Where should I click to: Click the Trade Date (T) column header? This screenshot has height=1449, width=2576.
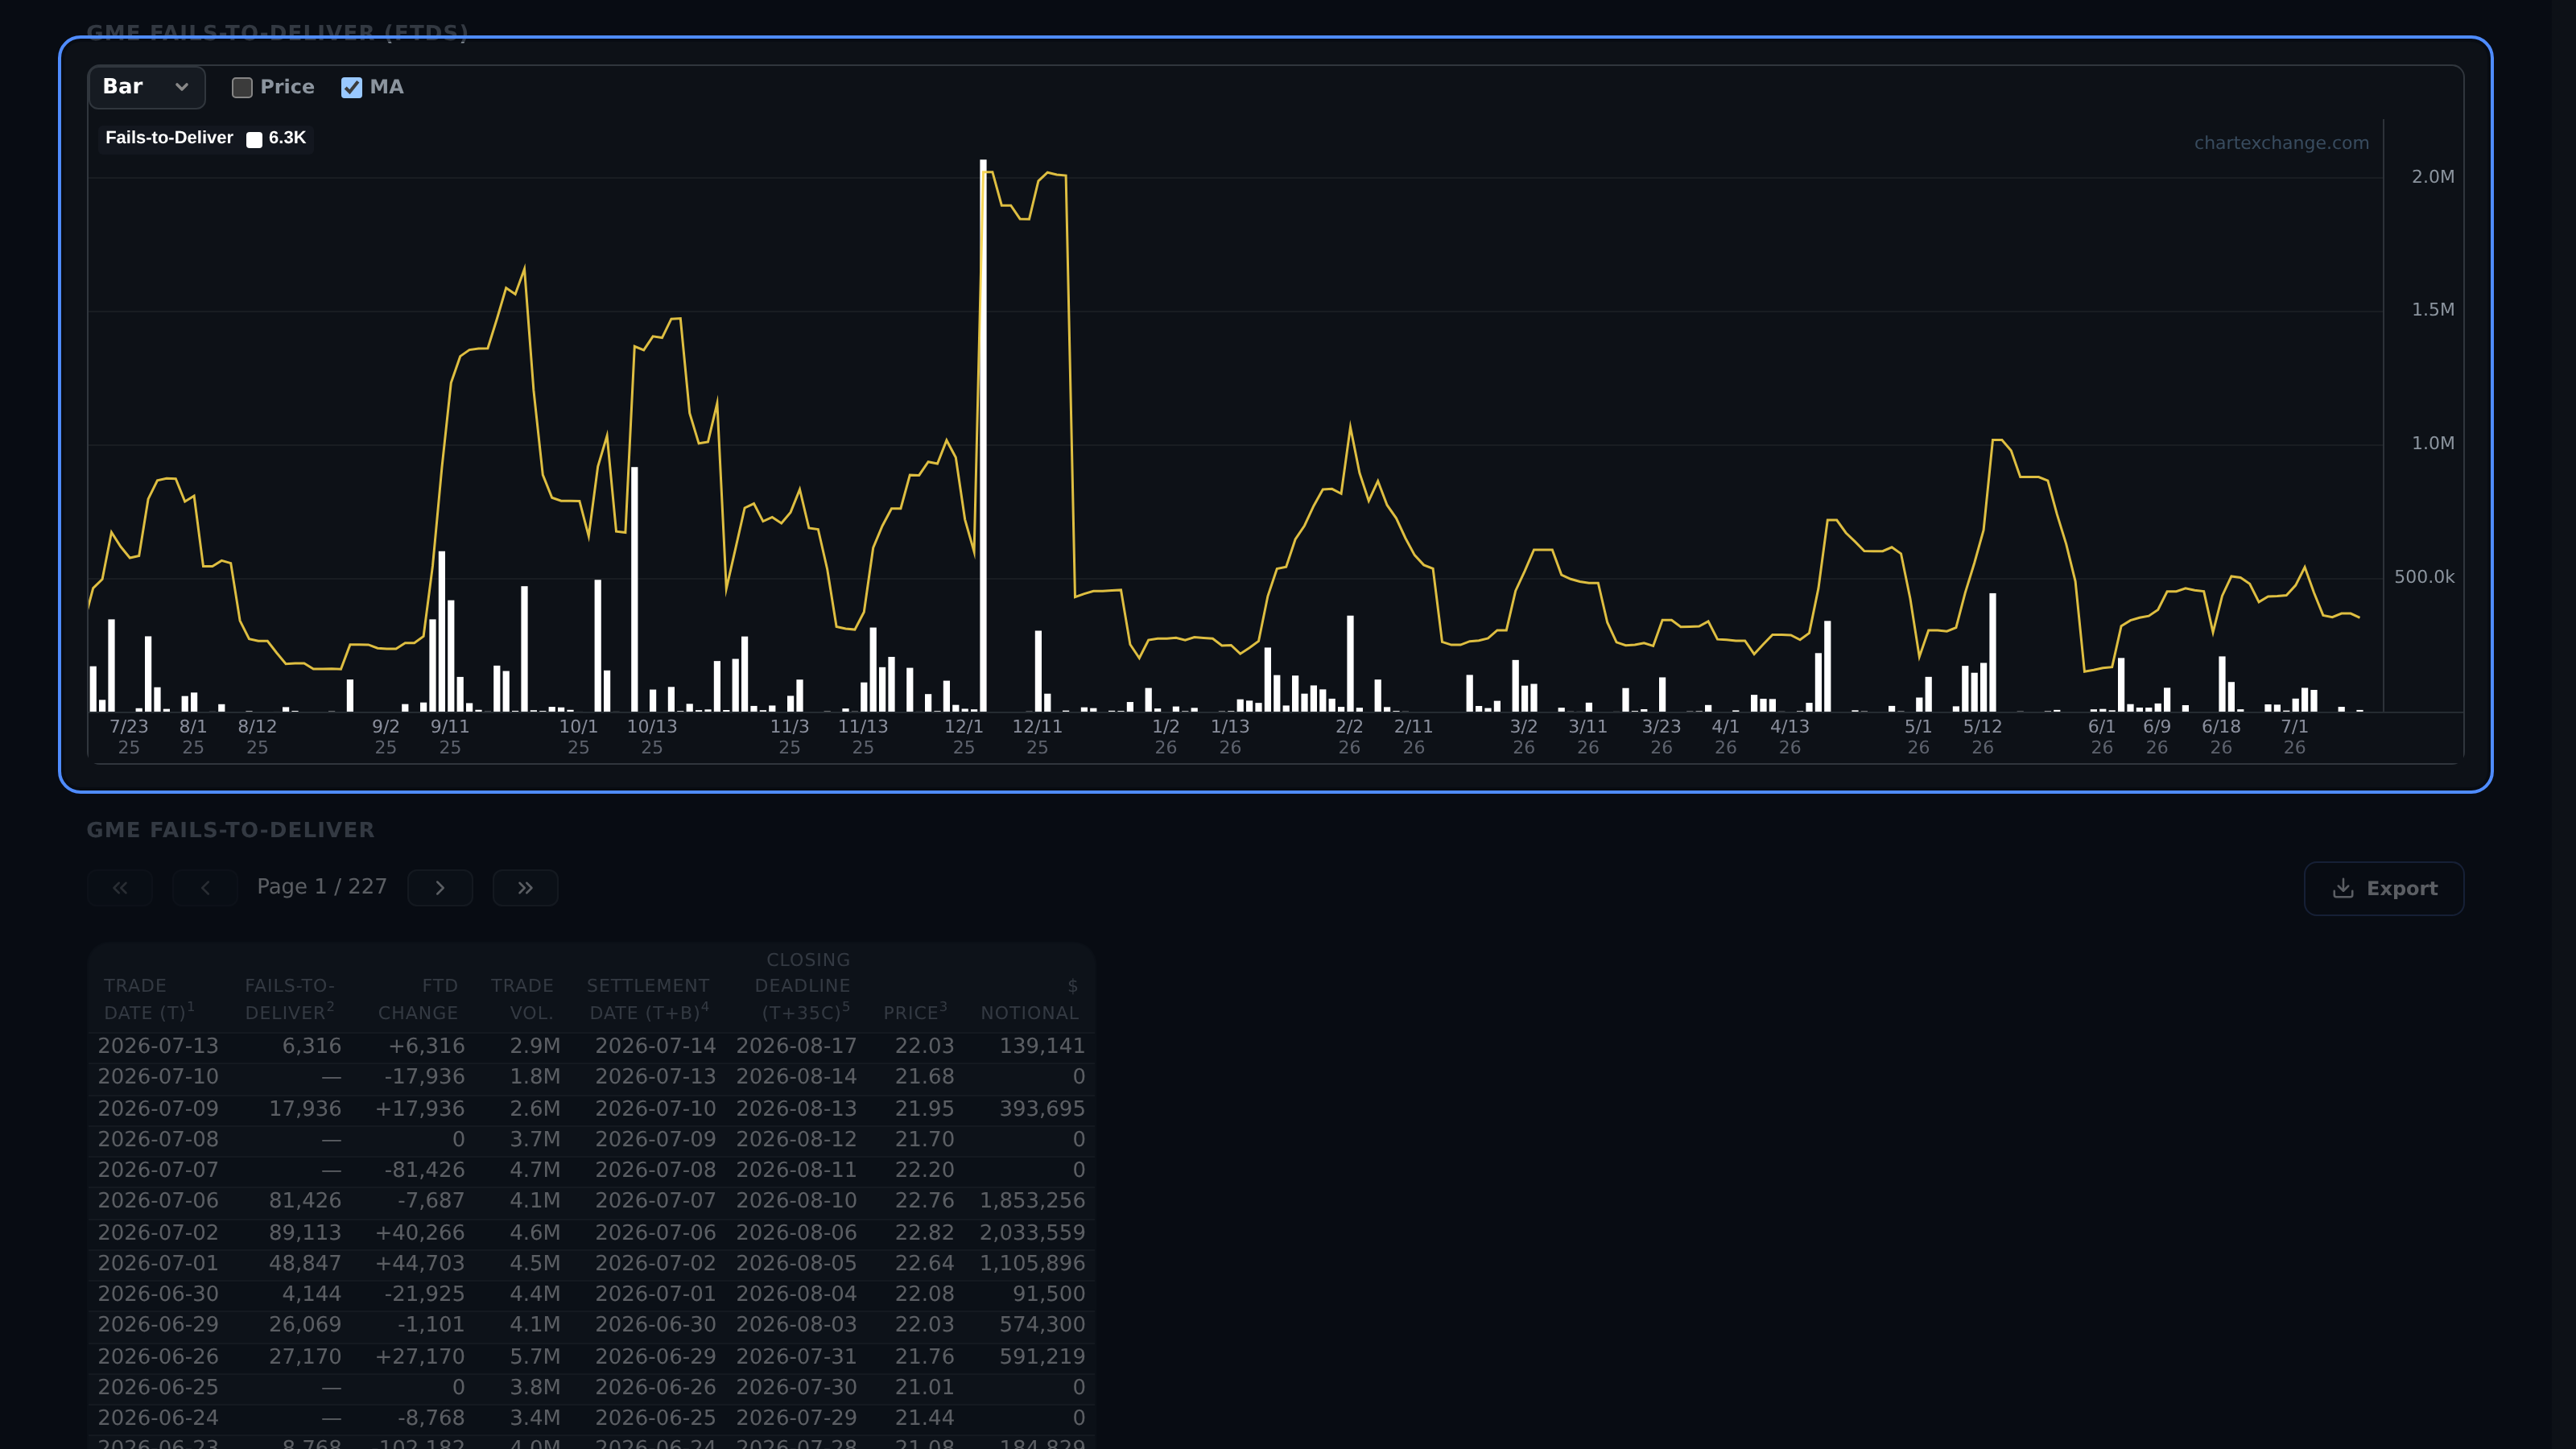click(x=149, y=998)
